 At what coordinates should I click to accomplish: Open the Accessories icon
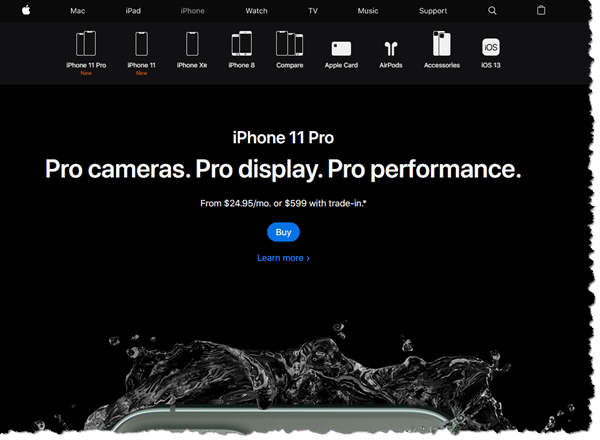441,44
